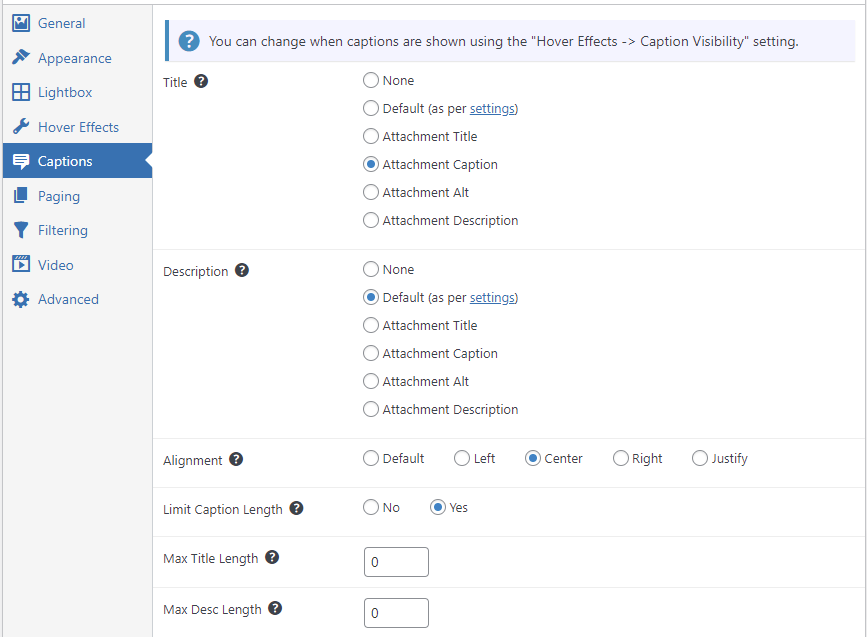The height and width of the screenshot is (637, 867).
Task: Set Description to Attachment Description
Action: (370, 409)
